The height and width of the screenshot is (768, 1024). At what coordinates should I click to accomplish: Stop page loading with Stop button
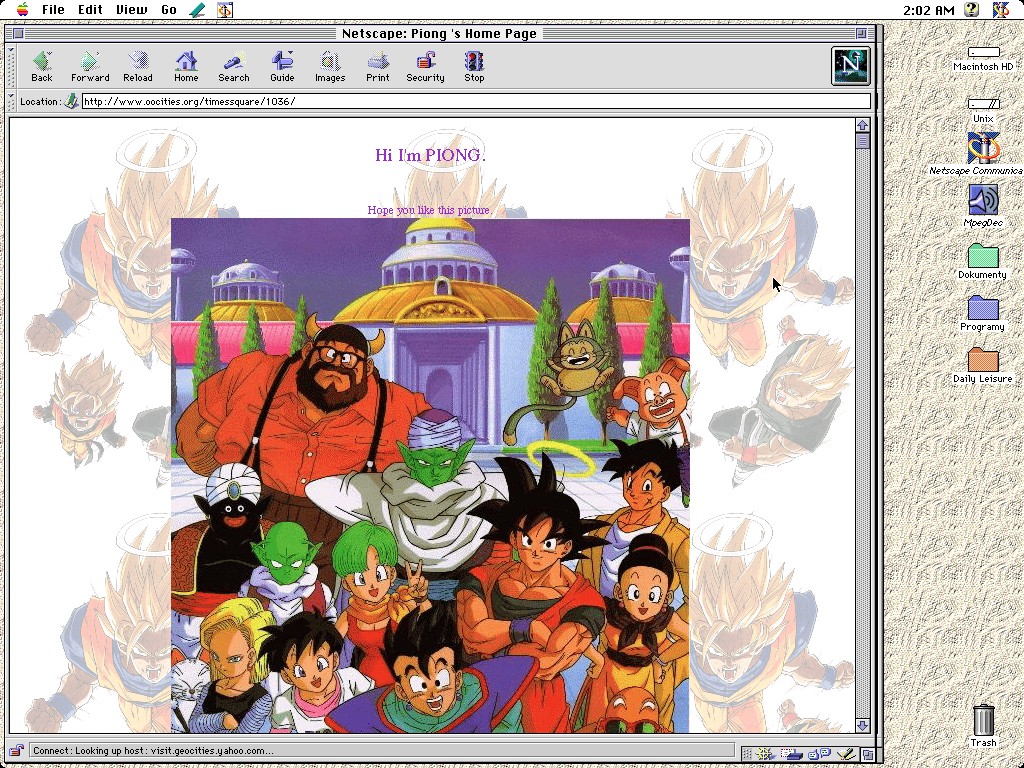(x=474, y=66)
